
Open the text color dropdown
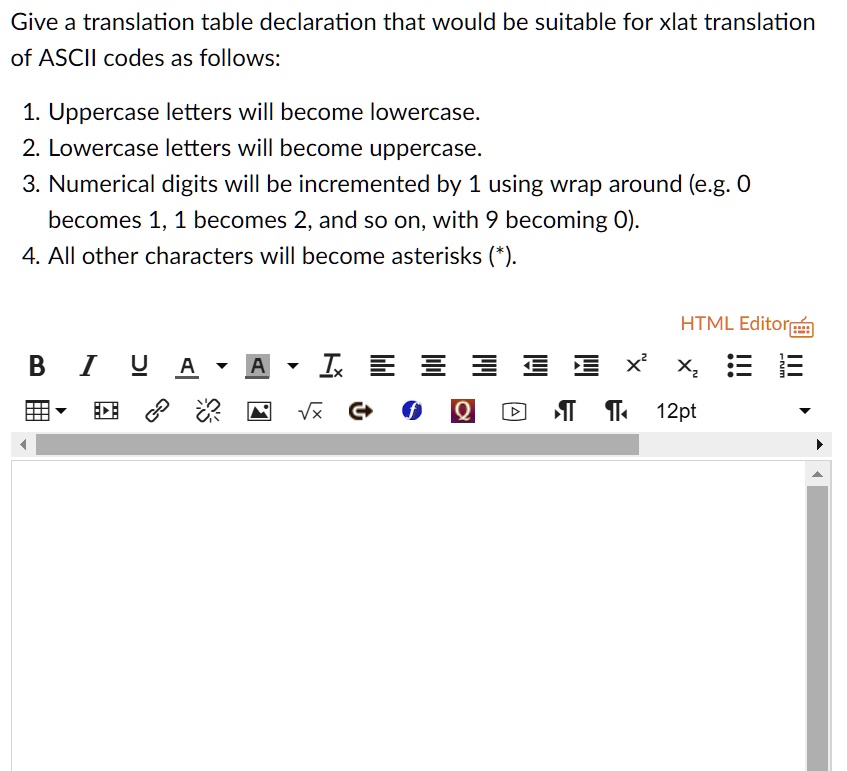[x=222, y=366]
